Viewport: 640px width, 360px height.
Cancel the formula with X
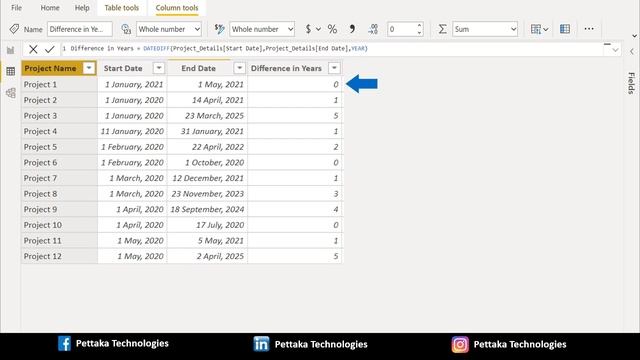tap(33, 49)
